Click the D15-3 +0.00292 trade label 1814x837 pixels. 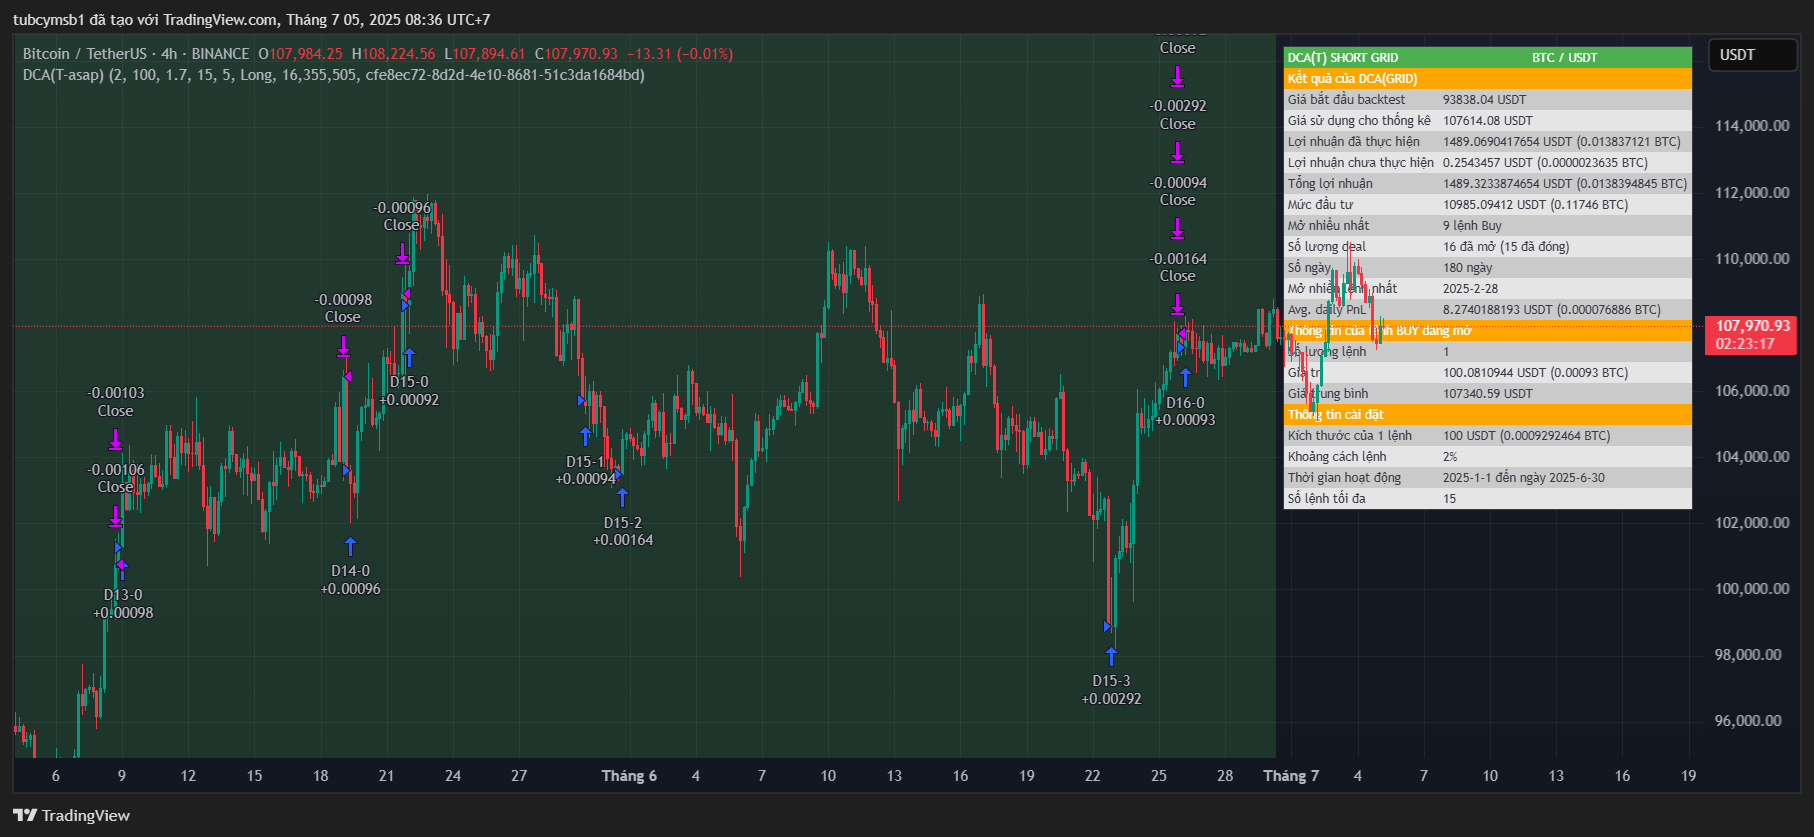[x=1111, y=690]
